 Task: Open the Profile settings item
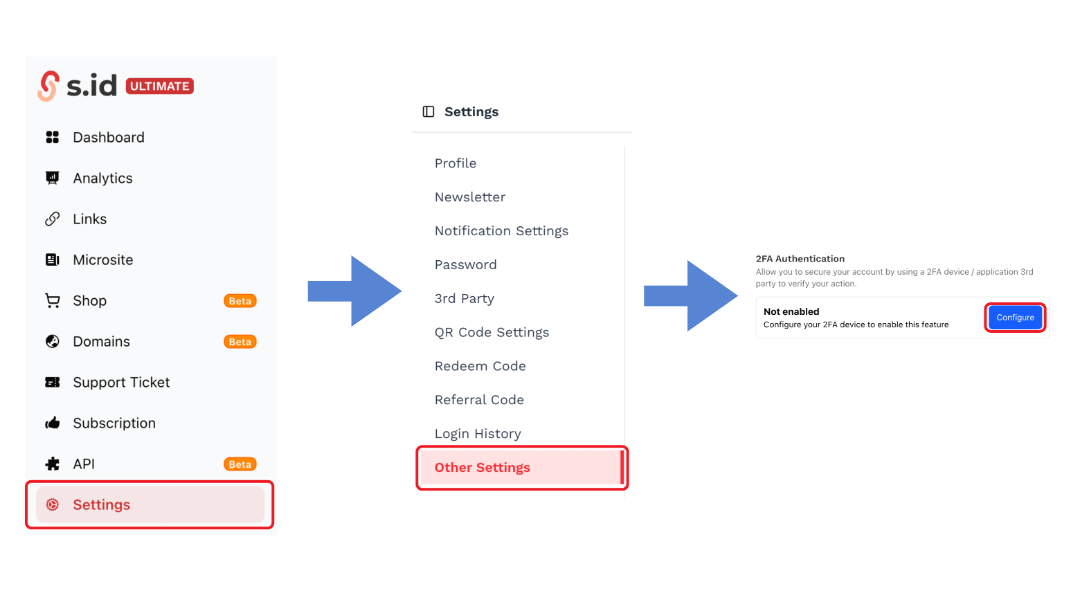(455, 163)
